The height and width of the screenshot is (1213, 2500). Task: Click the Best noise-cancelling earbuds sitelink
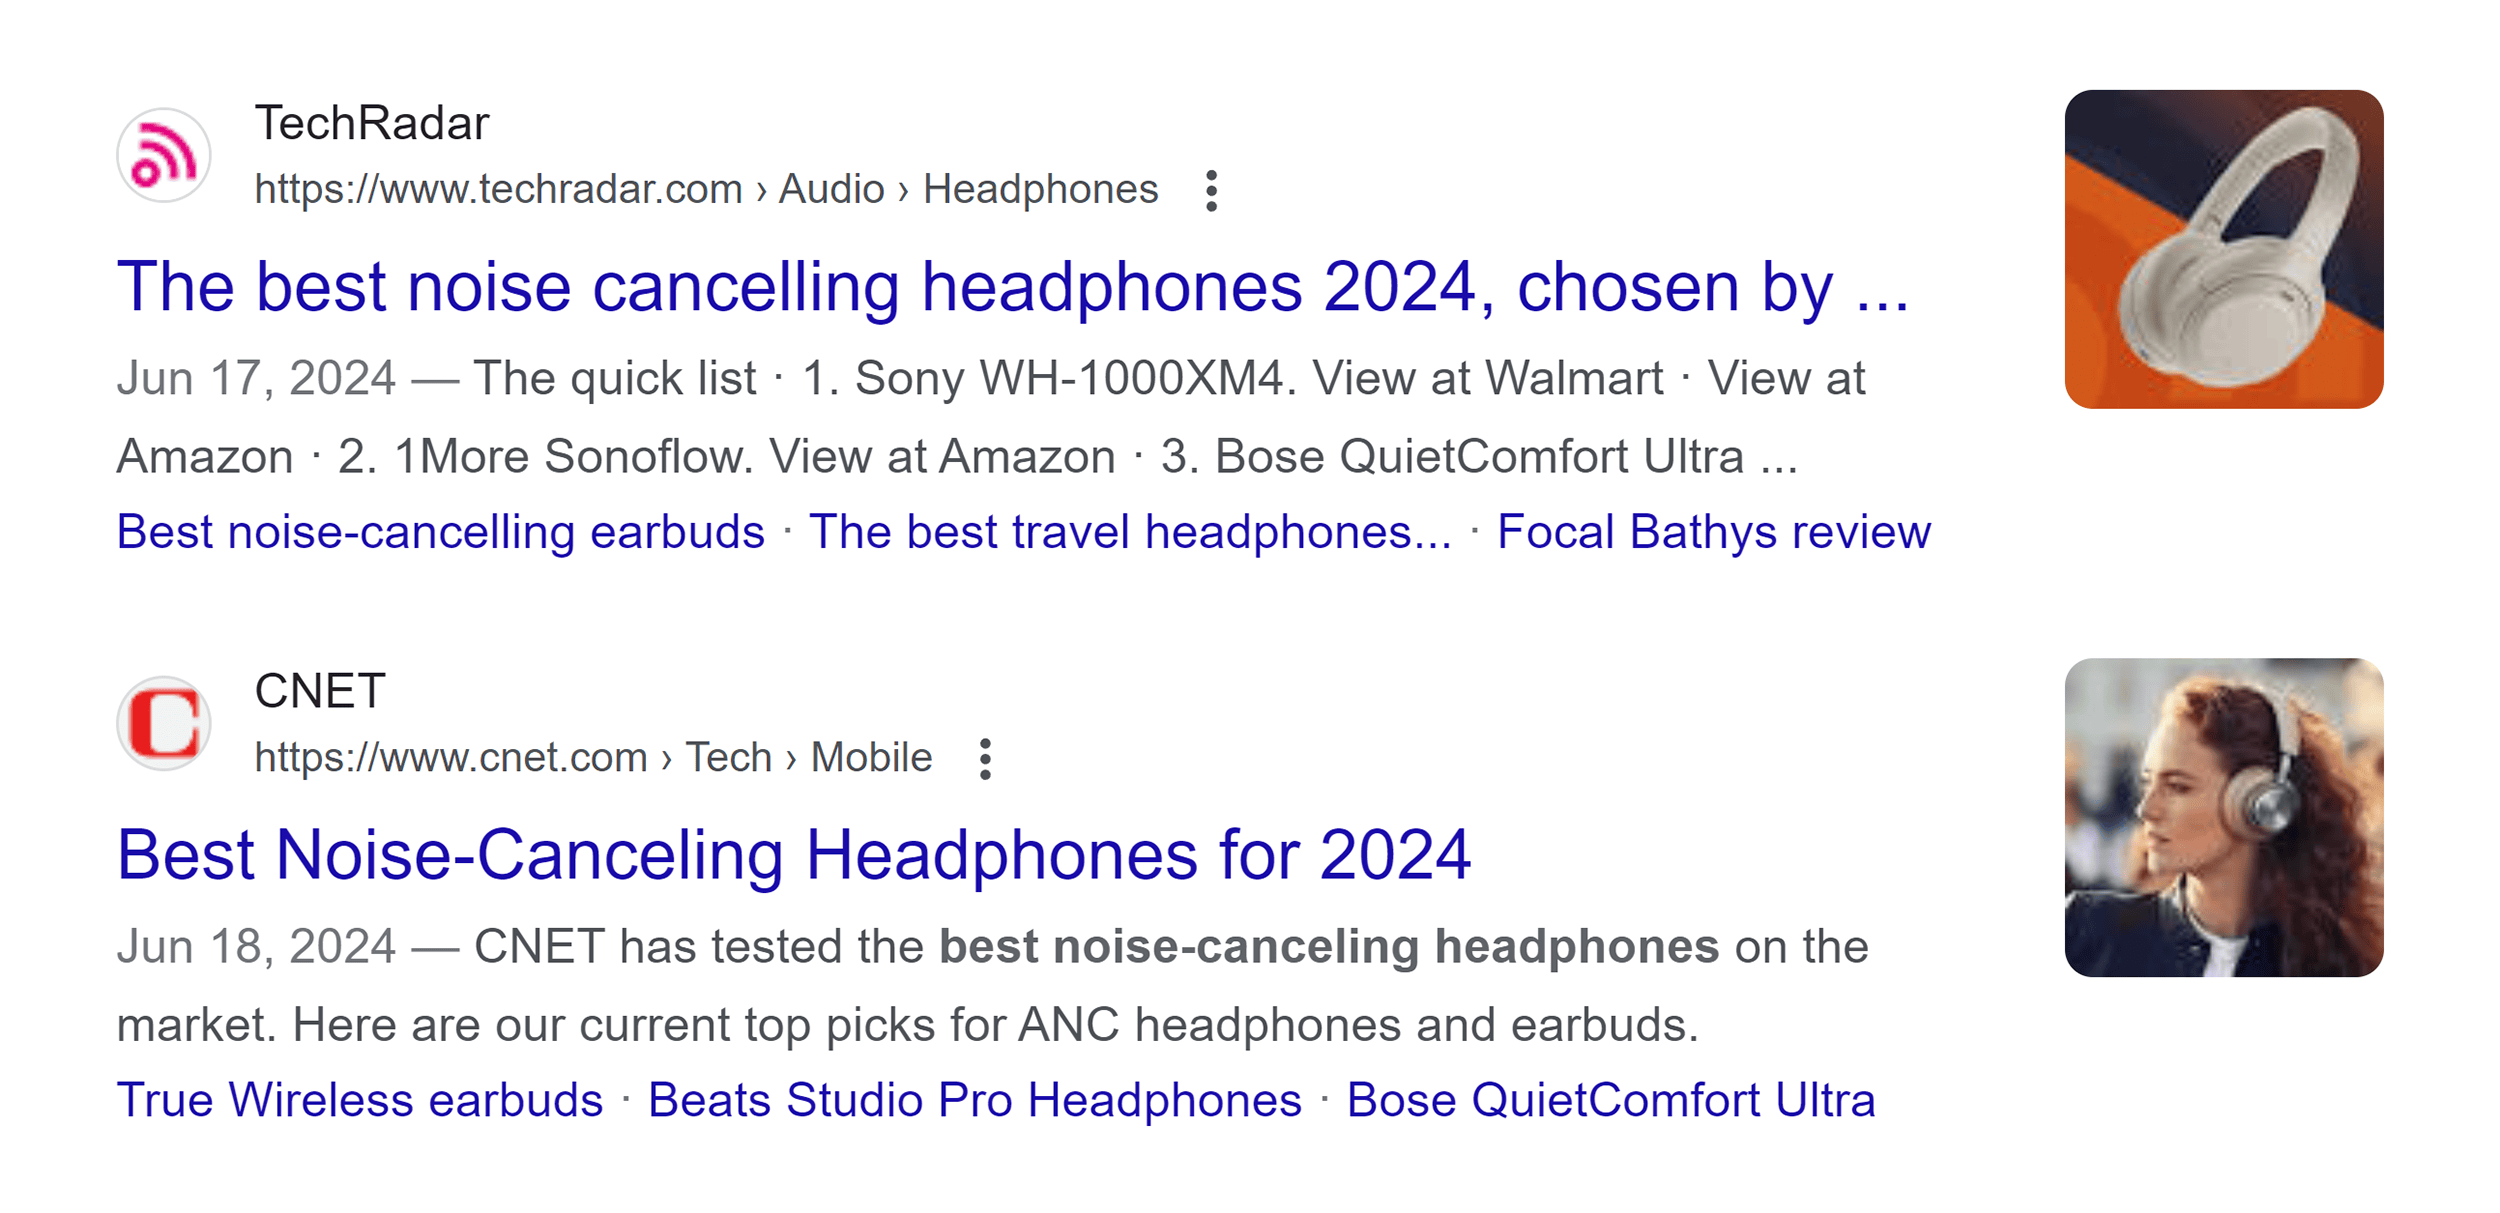(x=440, y=531)
